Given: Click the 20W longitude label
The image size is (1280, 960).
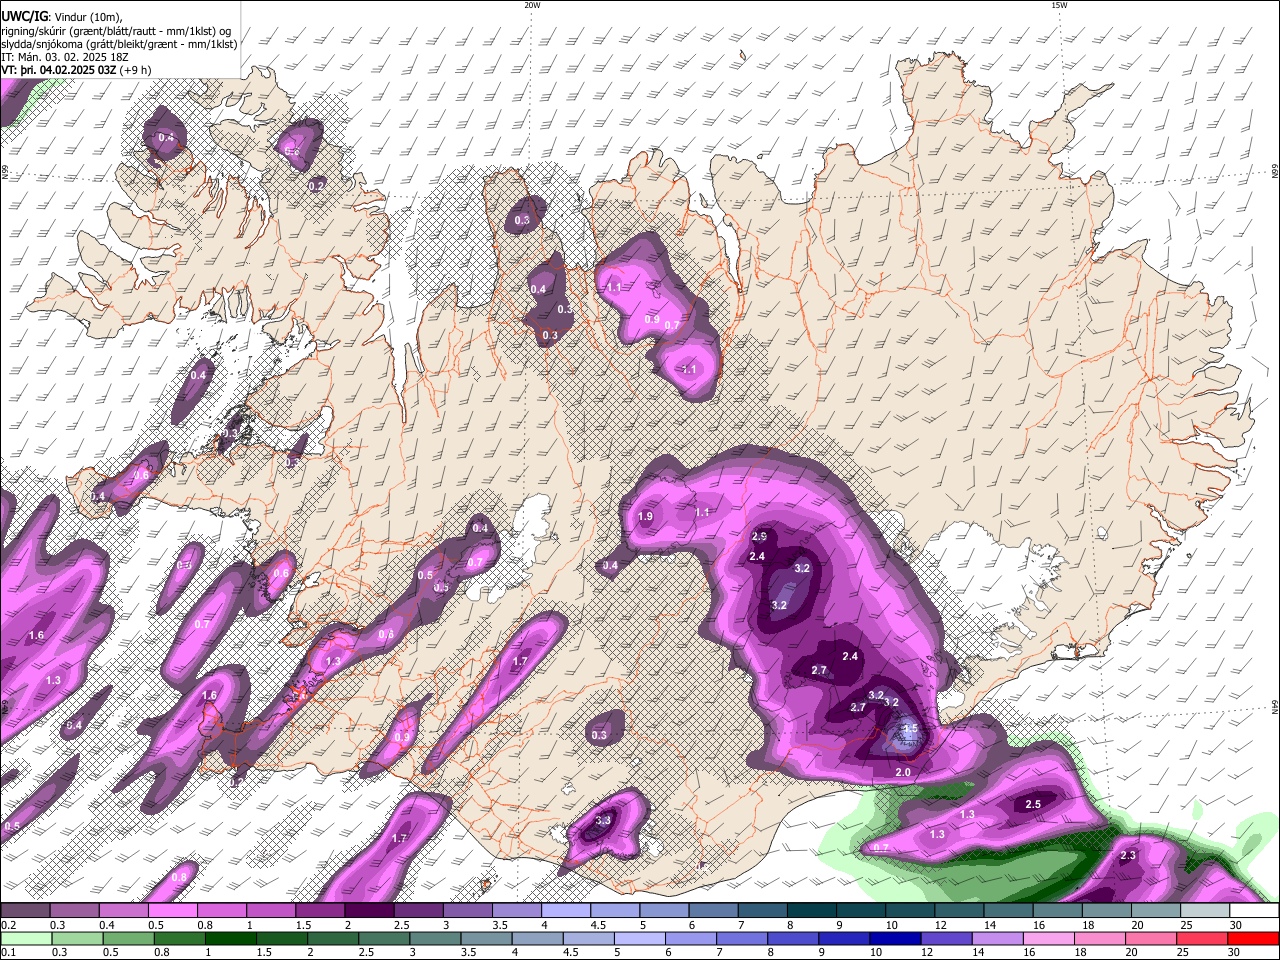Looking at the screenshot, I should click(x=532, y=5).
